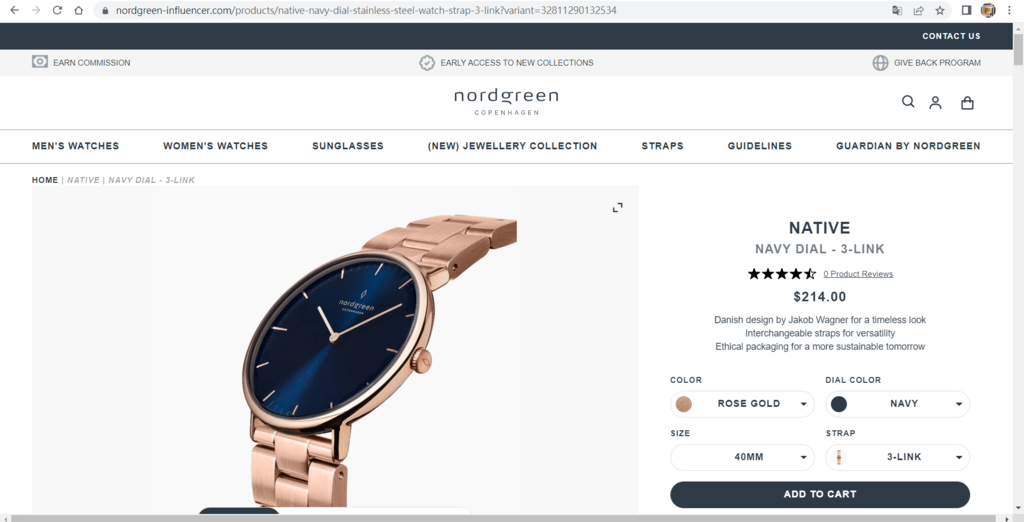Go to the Straps menu item
1024x522 pixels.
(662, 146)
